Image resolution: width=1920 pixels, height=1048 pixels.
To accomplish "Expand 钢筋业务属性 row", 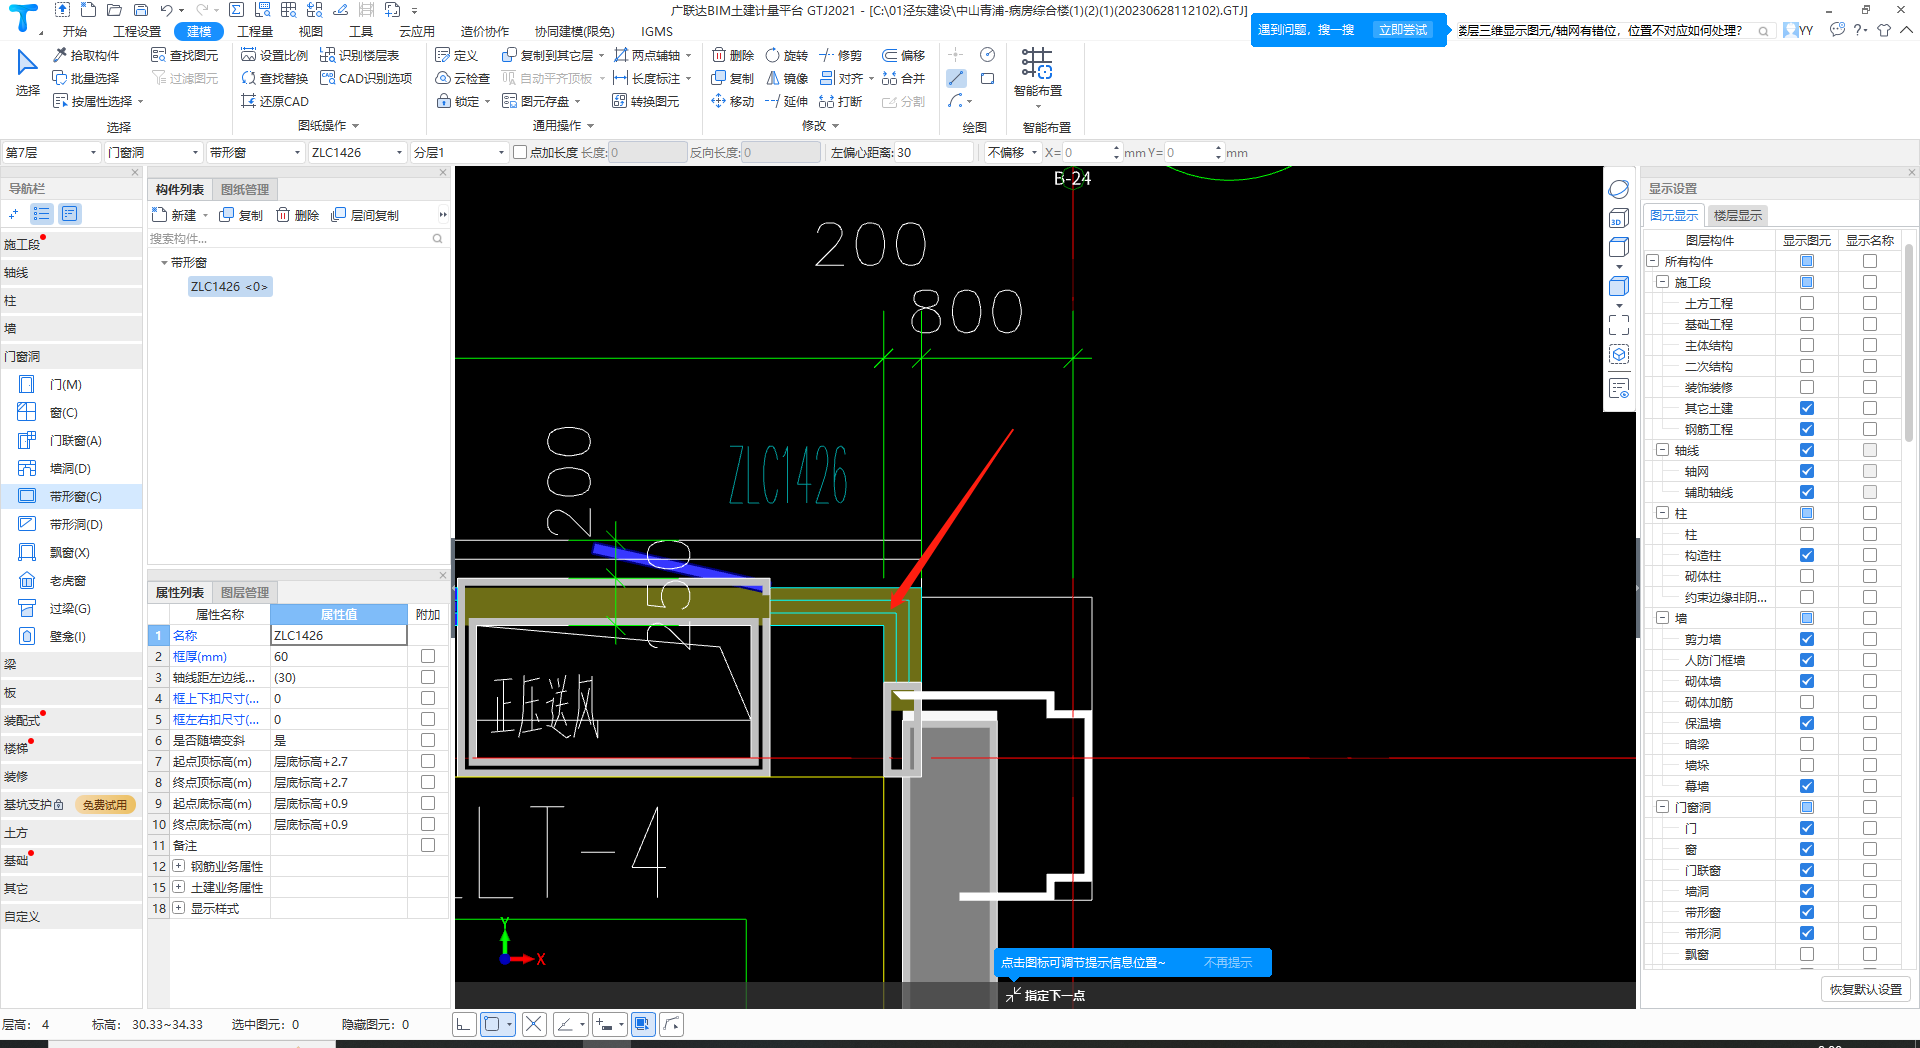I will [x=178, y=866].
